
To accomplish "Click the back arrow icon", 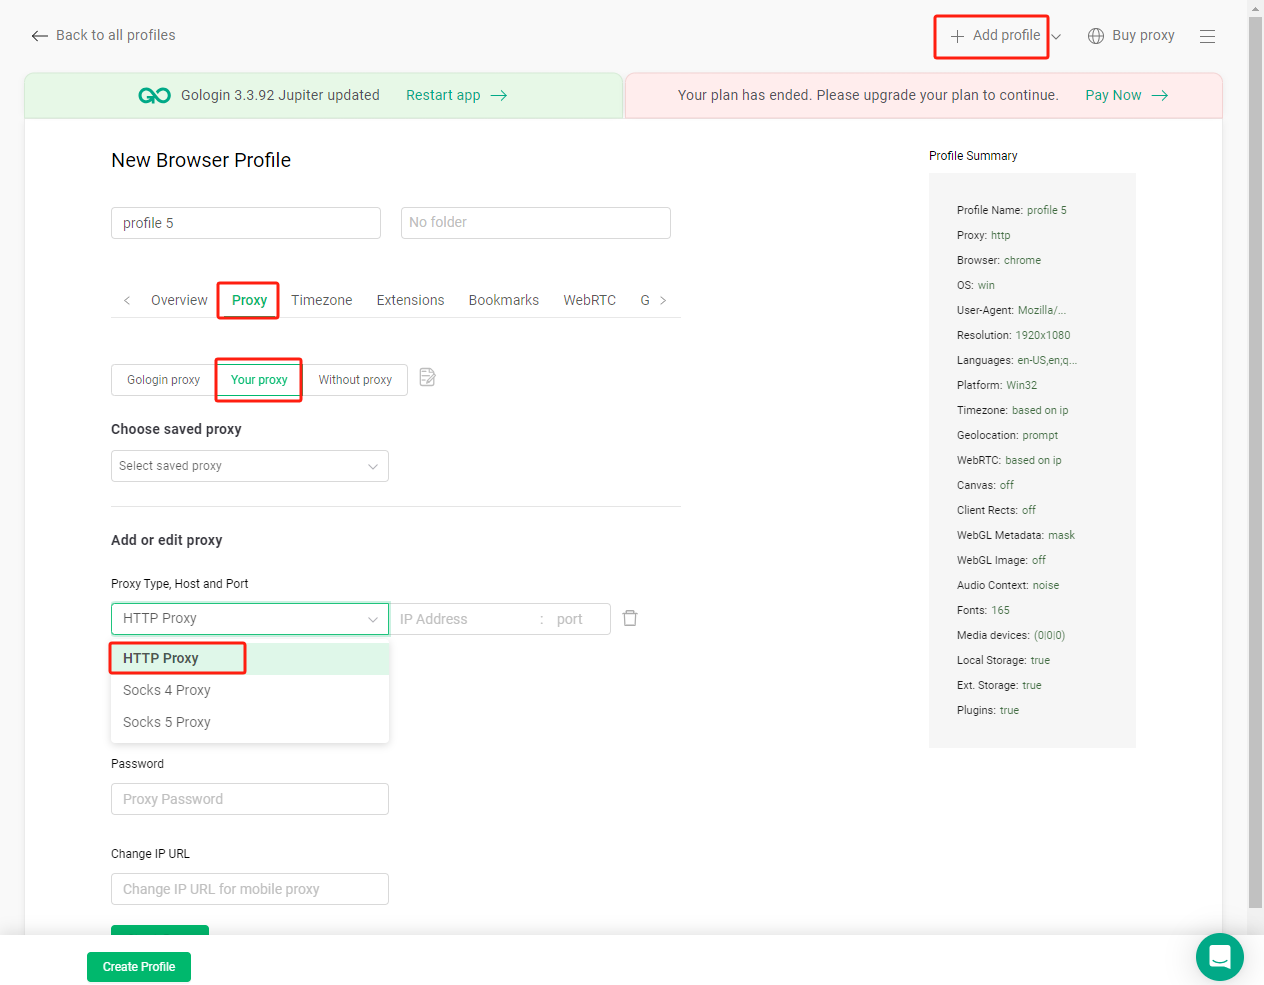I will point(39,36).
